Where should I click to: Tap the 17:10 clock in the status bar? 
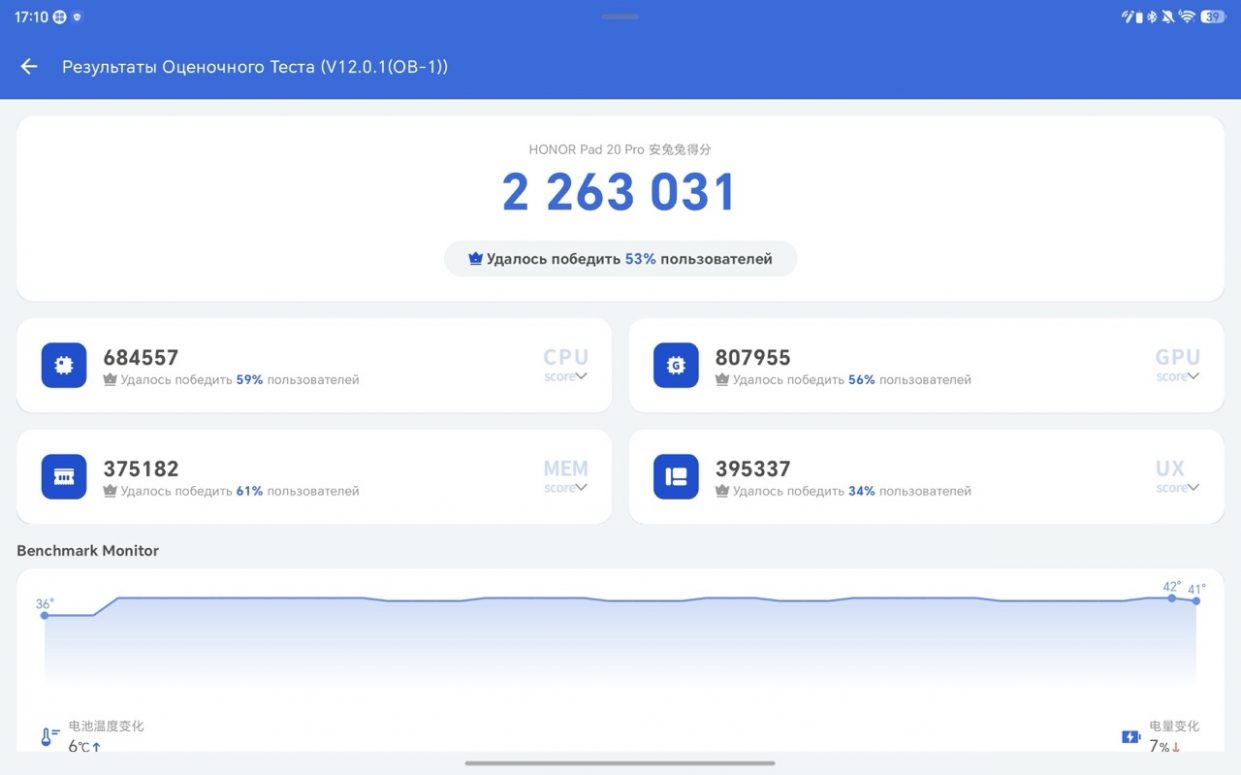tap(31, 17)
